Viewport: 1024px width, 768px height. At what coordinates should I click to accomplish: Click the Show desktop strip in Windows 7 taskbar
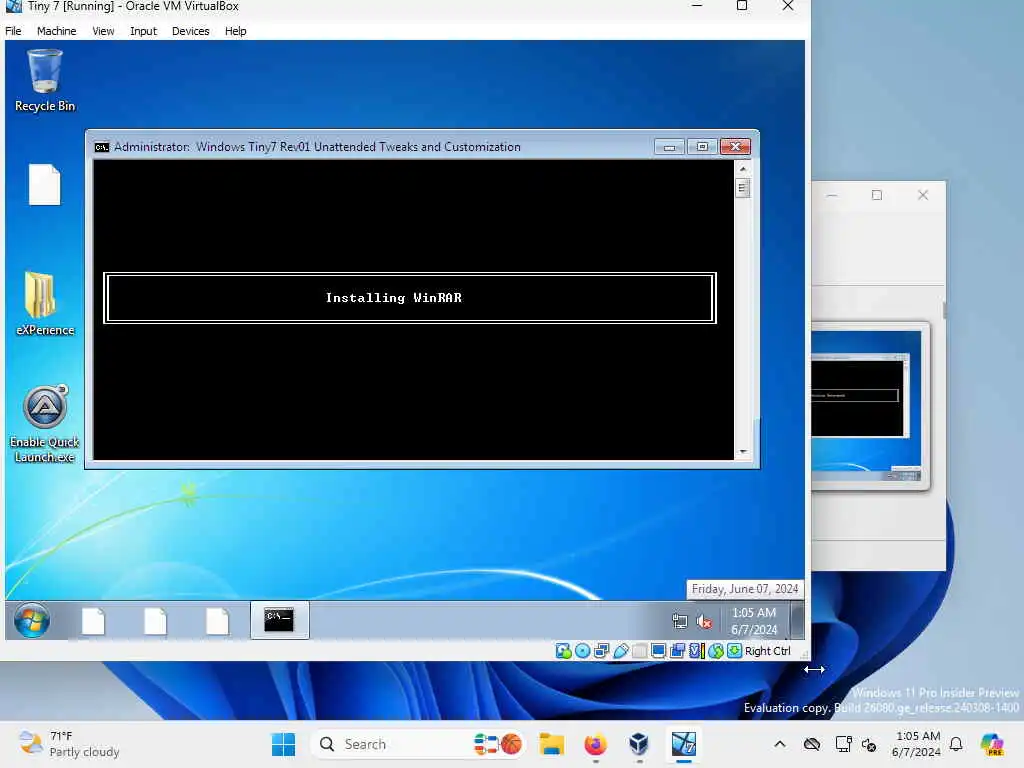click(797, 620)
